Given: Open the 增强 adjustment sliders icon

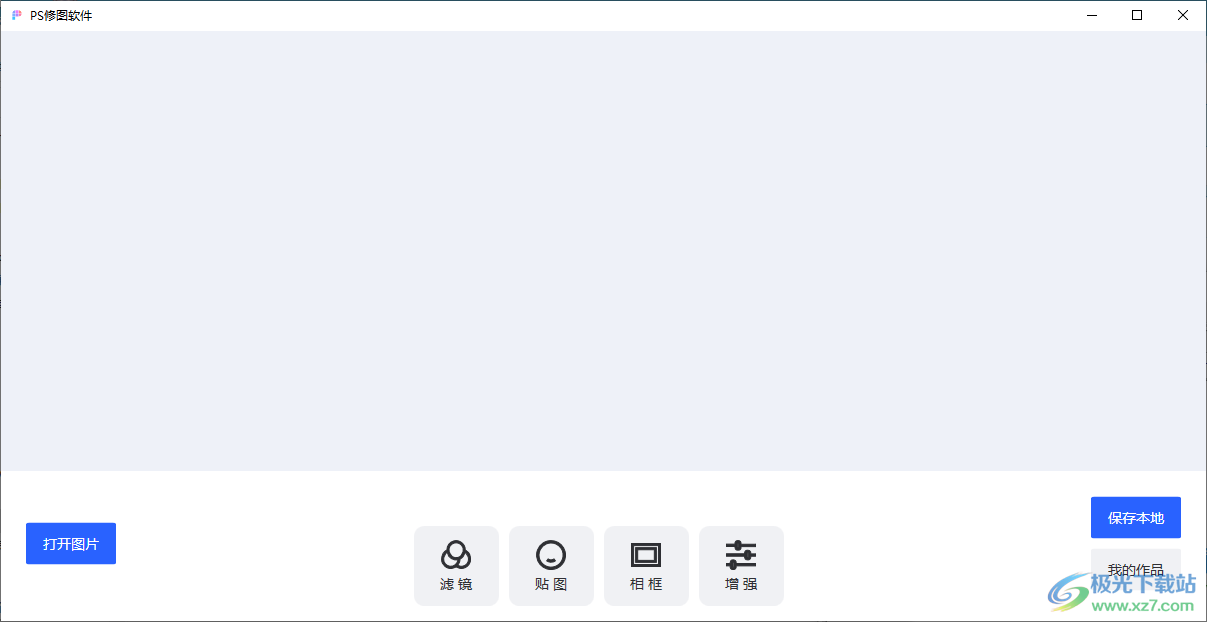Looking at the screenshot, I should tap(741, 554).
